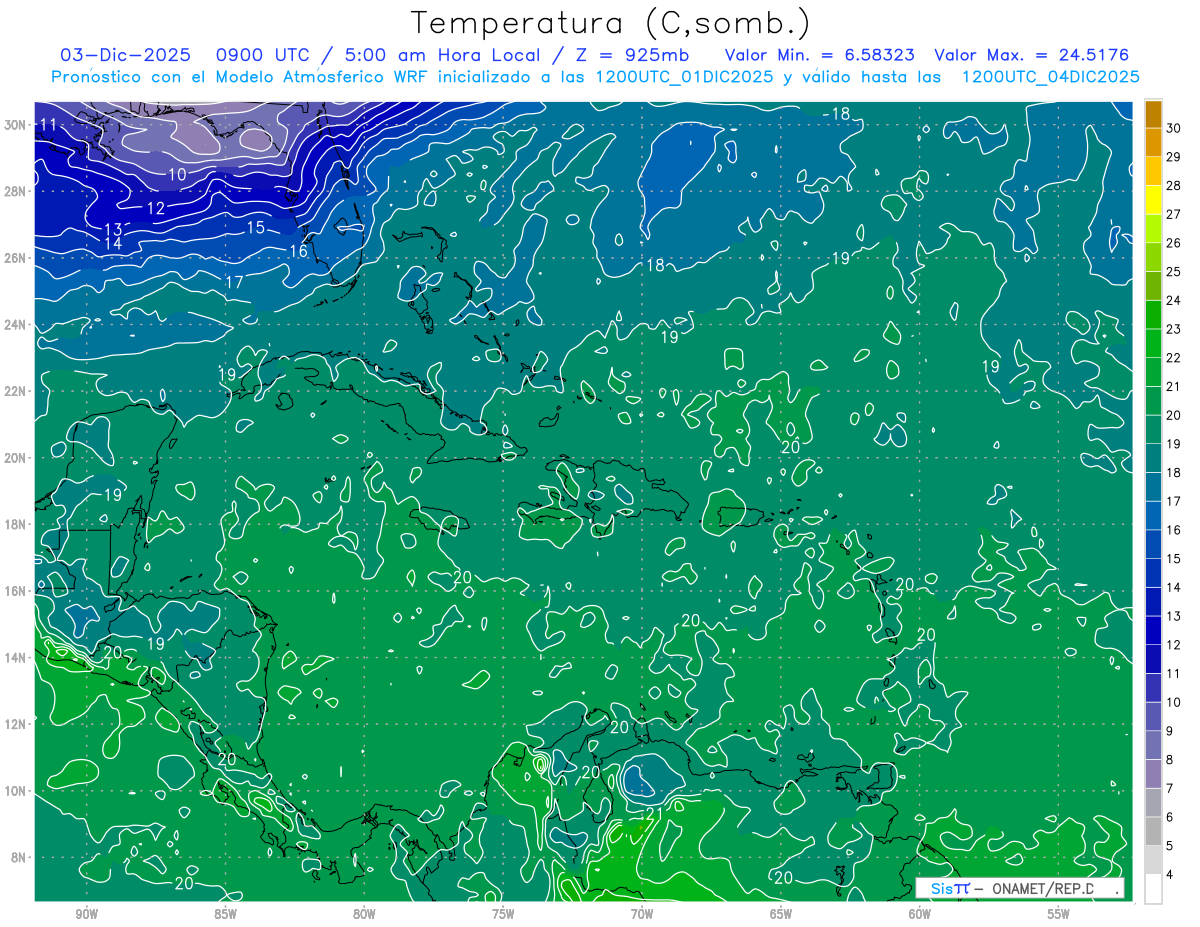
Task: Click the 'SisTT - ONAMET/REP.D' credit box
Action: click(x=1020, y=888)
